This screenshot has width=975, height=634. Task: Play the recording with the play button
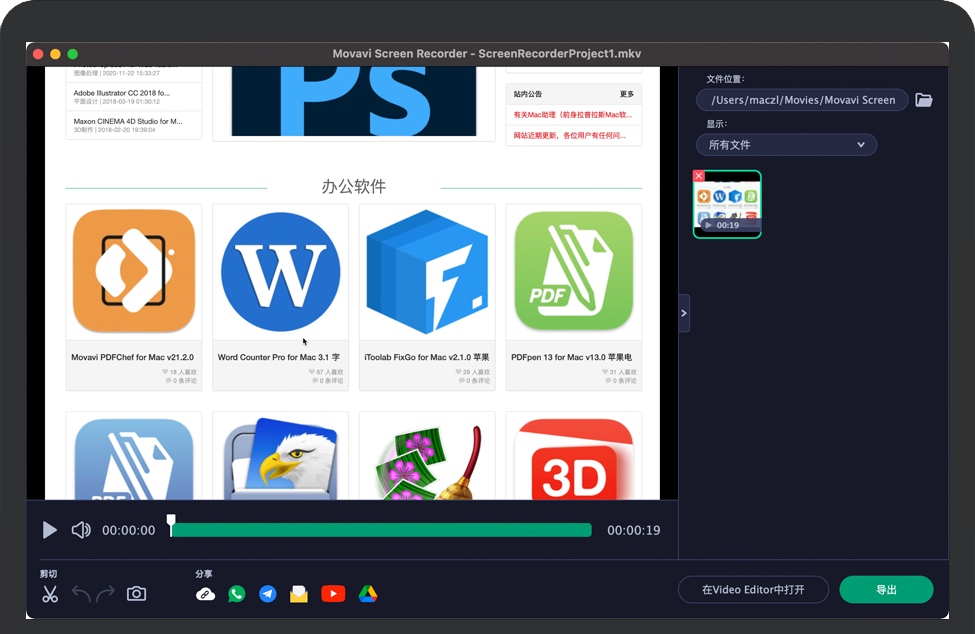(x=49, y=530)
